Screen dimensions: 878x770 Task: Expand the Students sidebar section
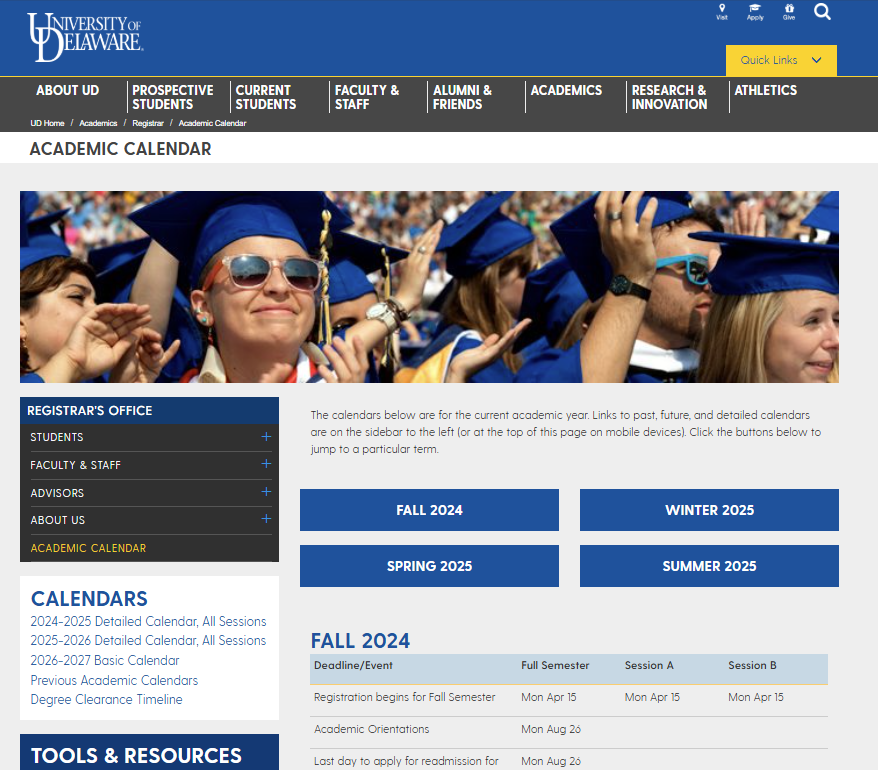(x=266, y=437)
